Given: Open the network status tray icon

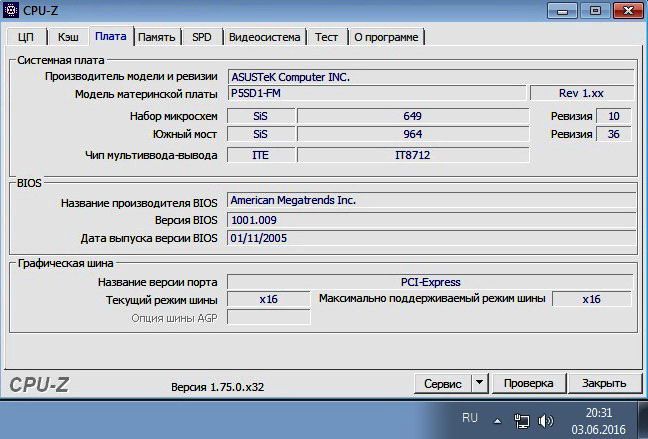Looking at the screenshot, I should [x=522, y=421].
